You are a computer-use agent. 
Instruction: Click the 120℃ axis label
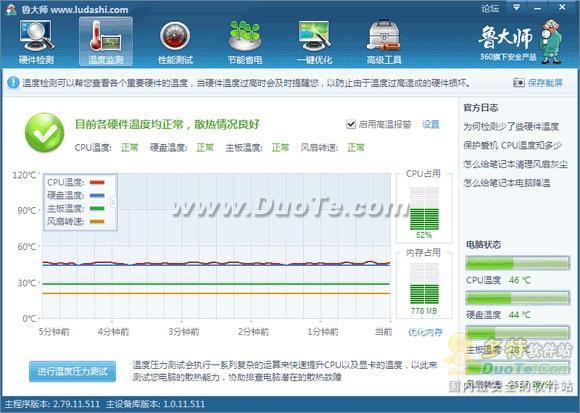tap(25, 175)
